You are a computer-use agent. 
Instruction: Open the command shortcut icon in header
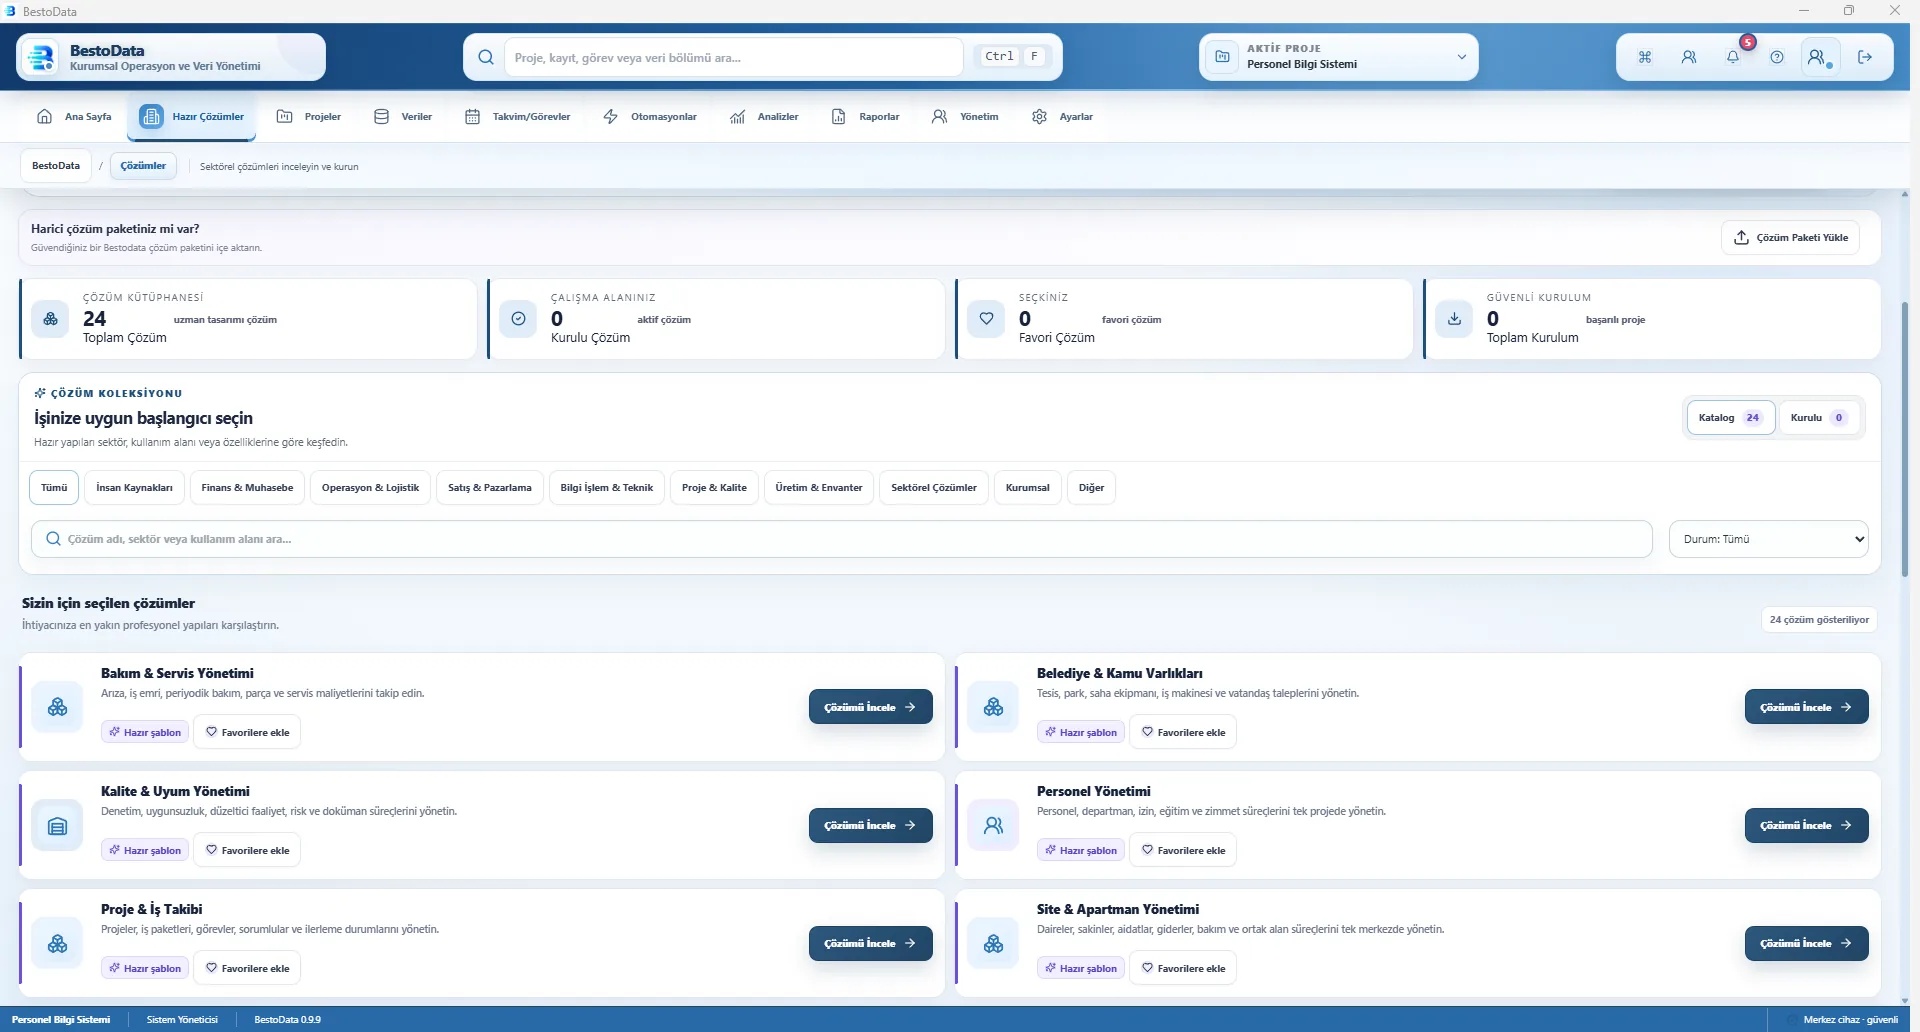tap(1645, 57)
